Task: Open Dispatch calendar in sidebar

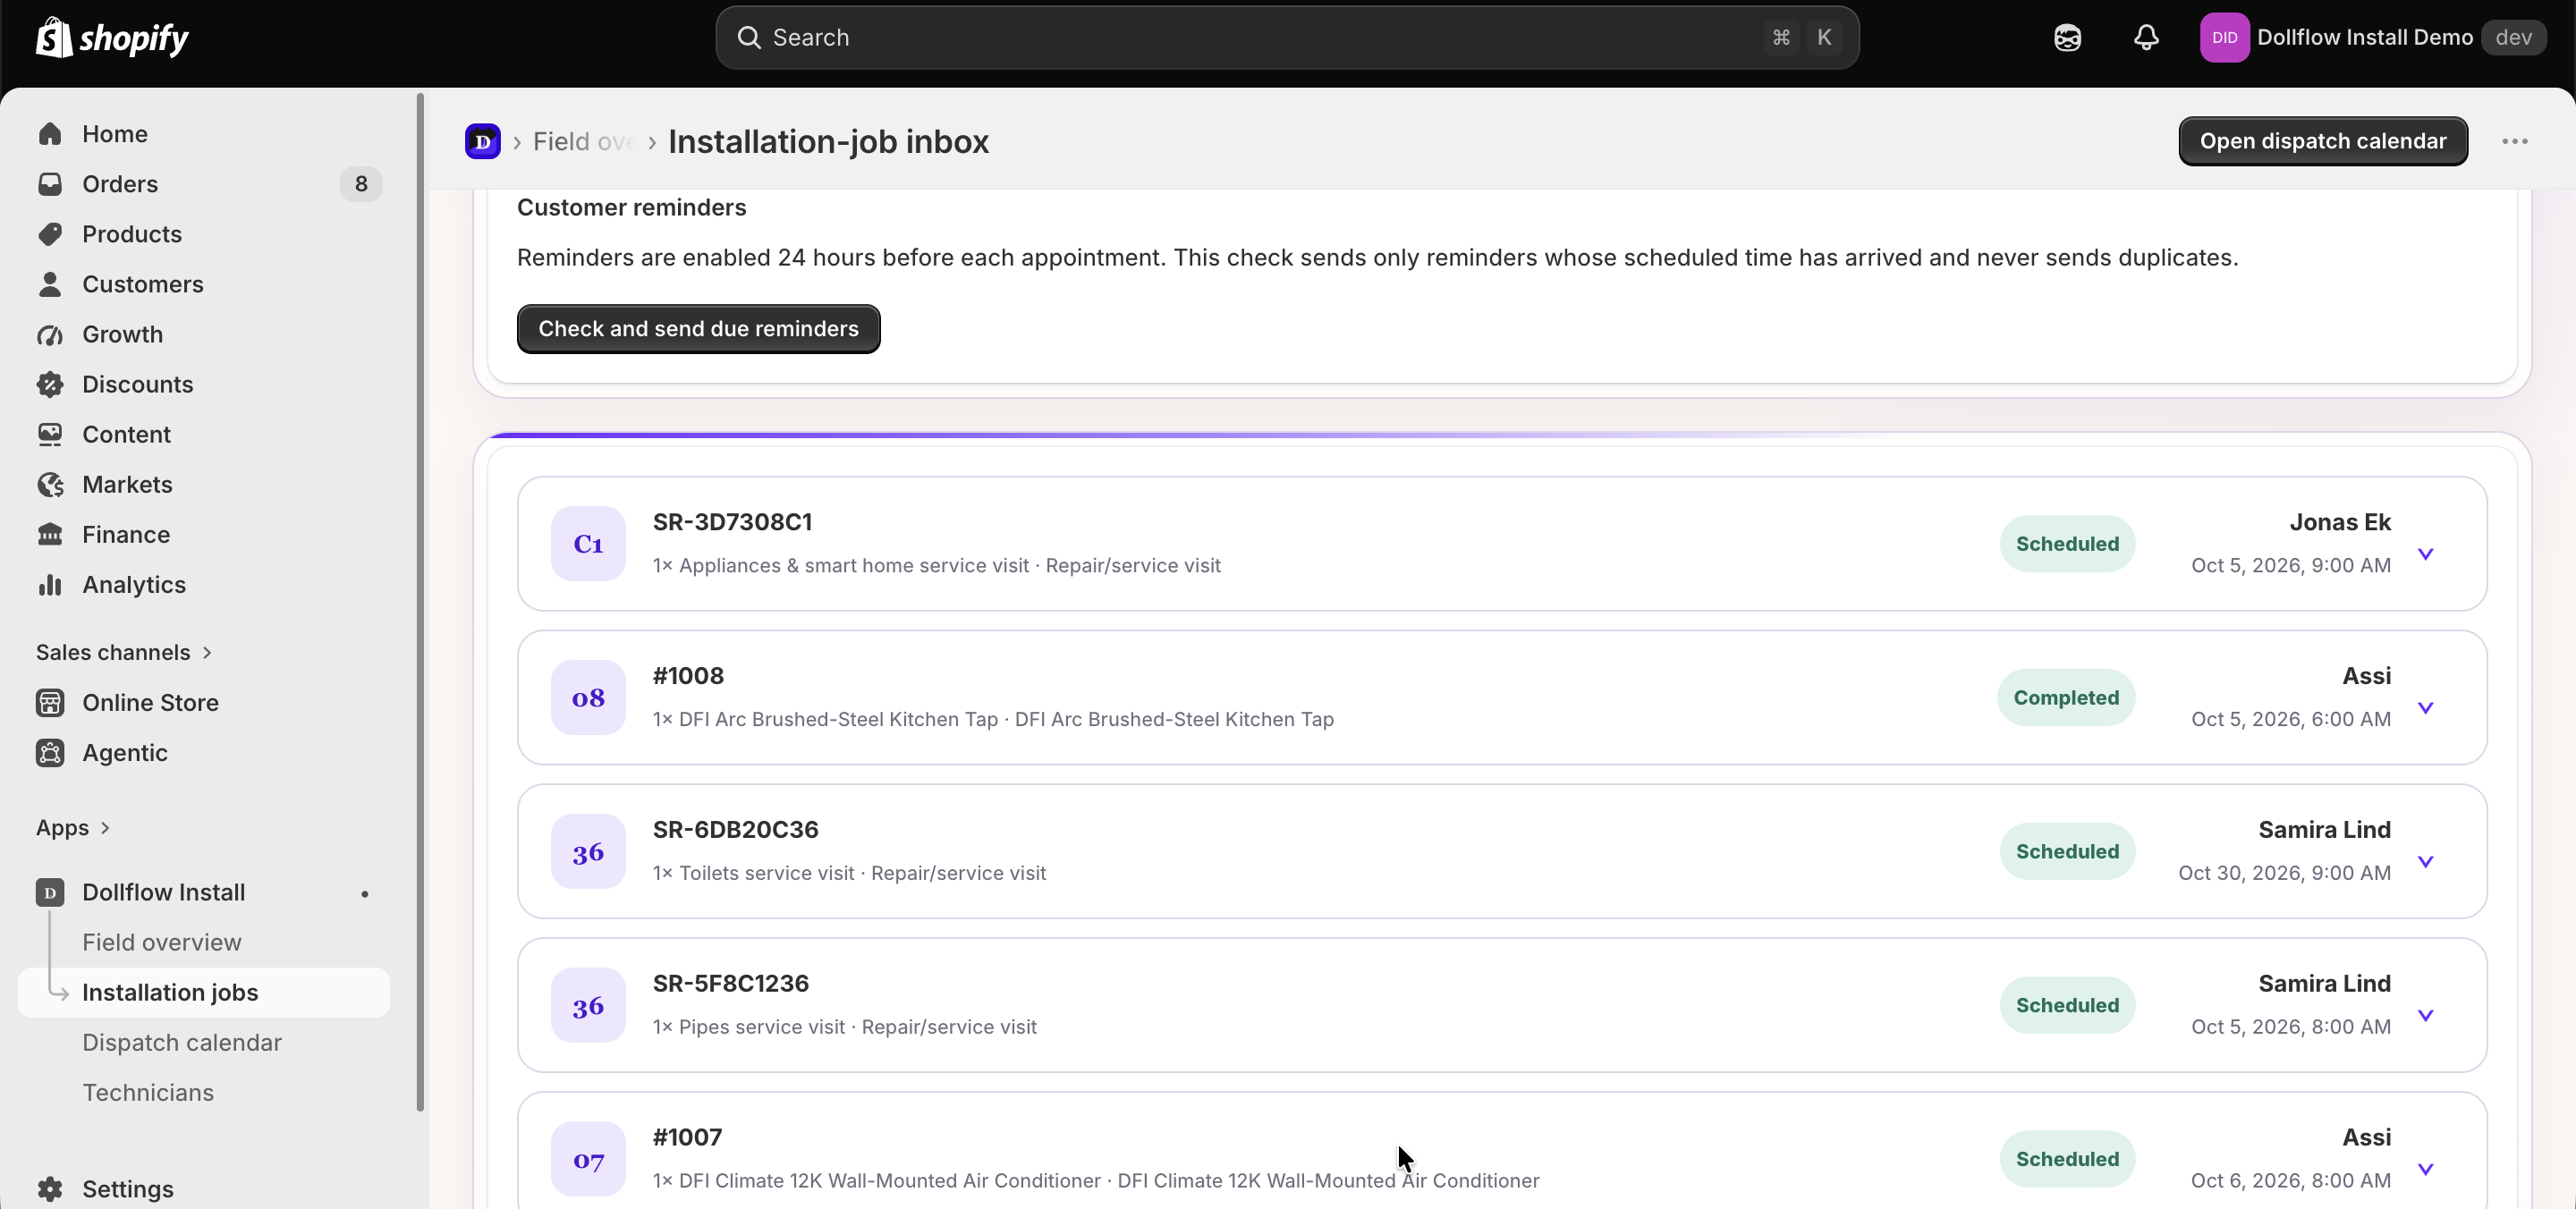Action: [x=182, y=1042]
